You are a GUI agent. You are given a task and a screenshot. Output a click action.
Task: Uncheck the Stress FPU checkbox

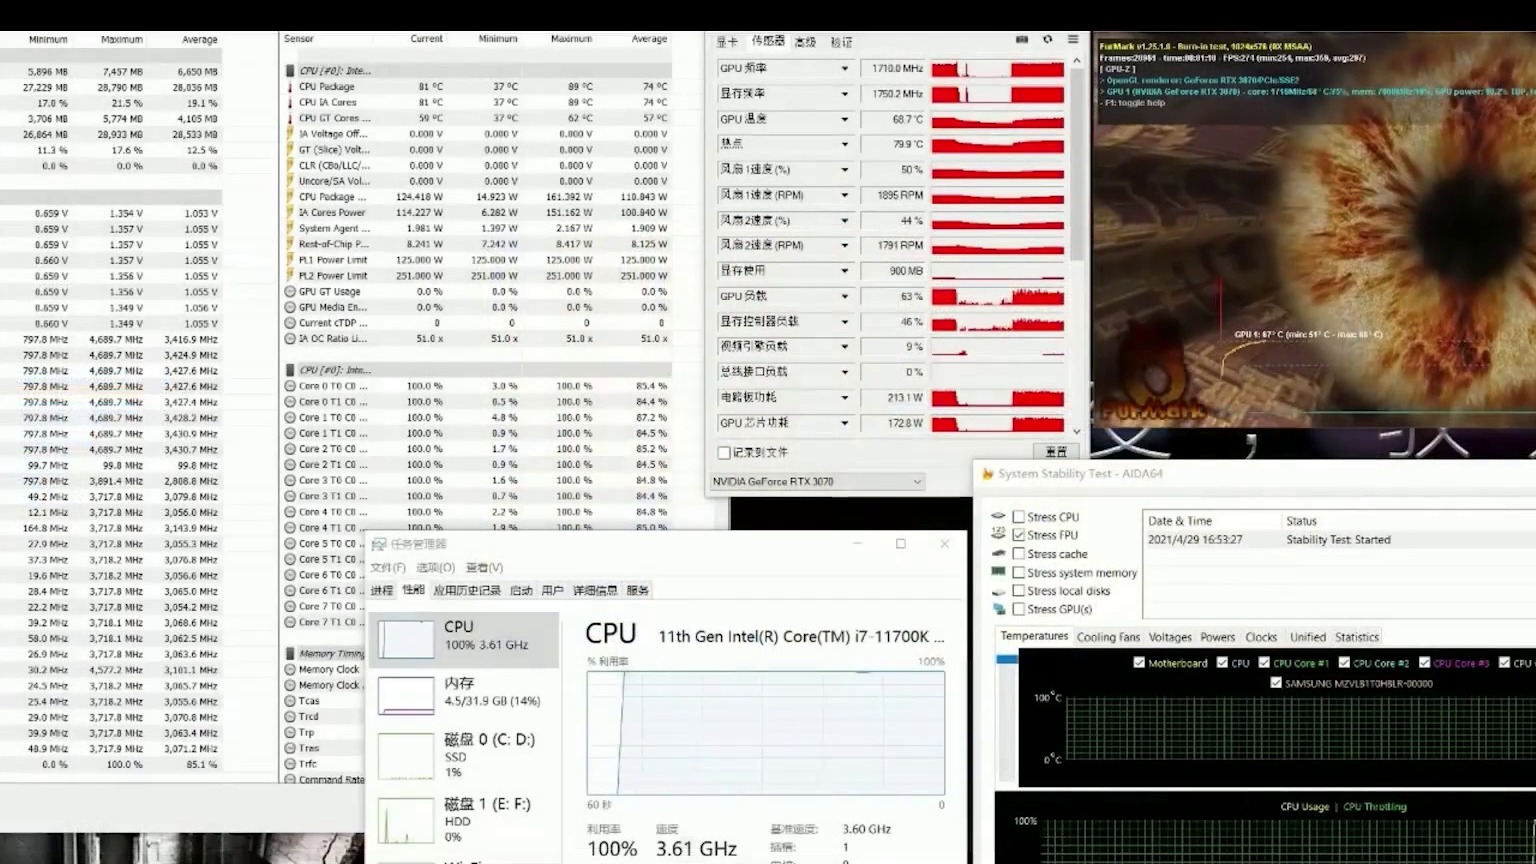[1018, 534]
